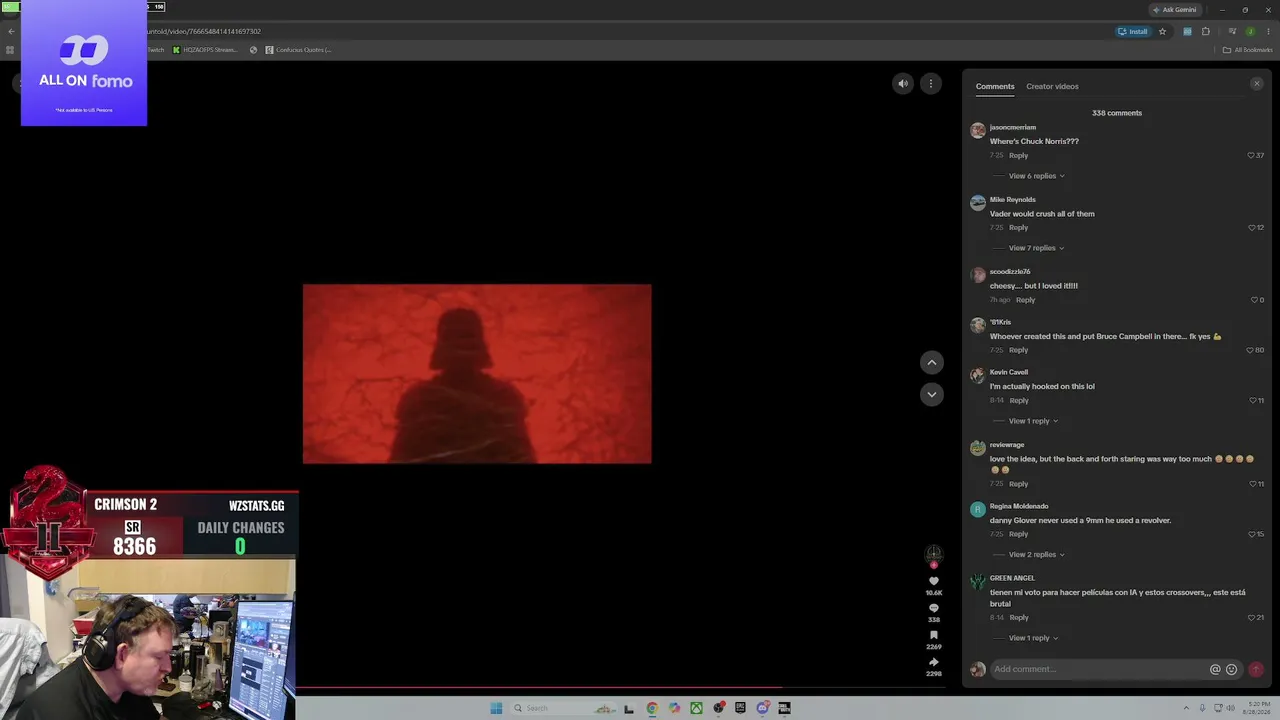Open GREEN ANGEL's profile avatar
Screen dimensions: 1280x720
coord(978,581)
